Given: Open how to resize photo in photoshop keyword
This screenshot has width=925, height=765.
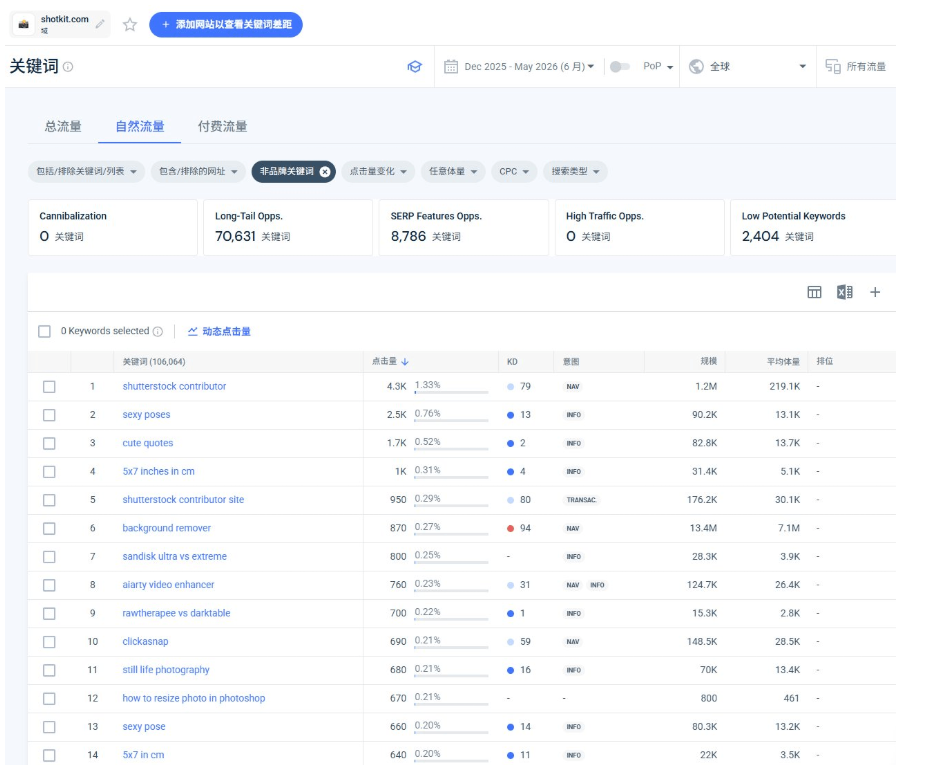Looking at the screenshot, I should 193,698.
